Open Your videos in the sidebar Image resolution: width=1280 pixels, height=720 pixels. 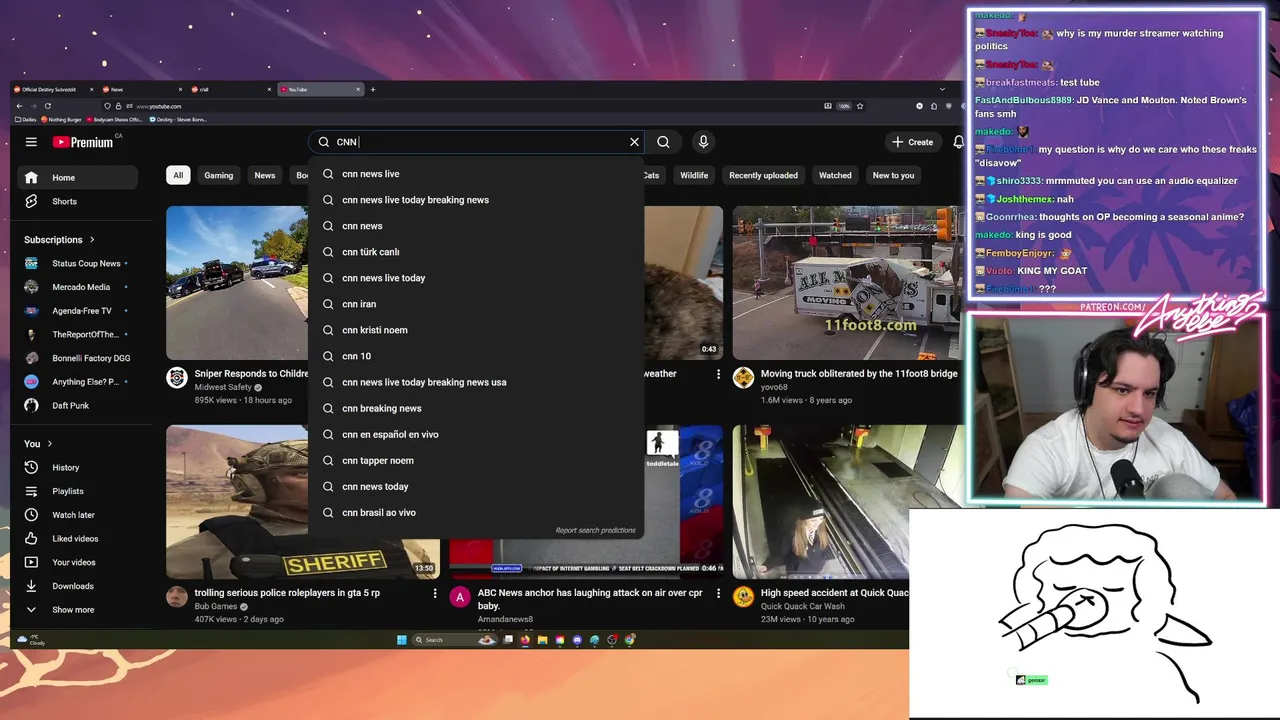76,562
